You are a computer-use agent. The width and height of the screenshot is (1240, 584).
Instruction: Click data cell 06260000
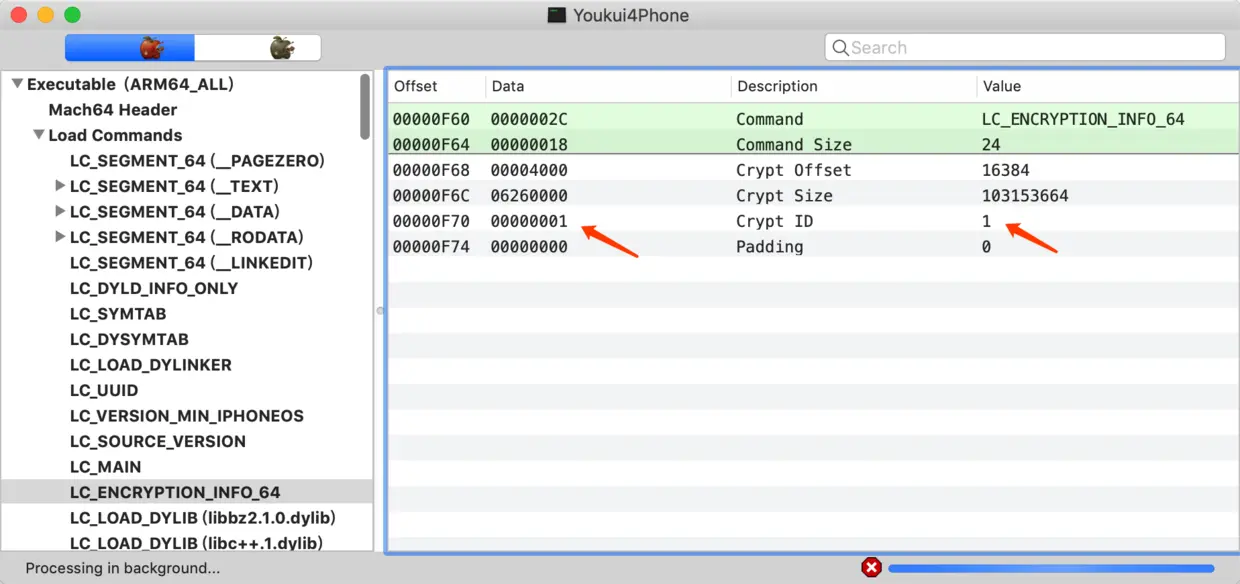529,195
